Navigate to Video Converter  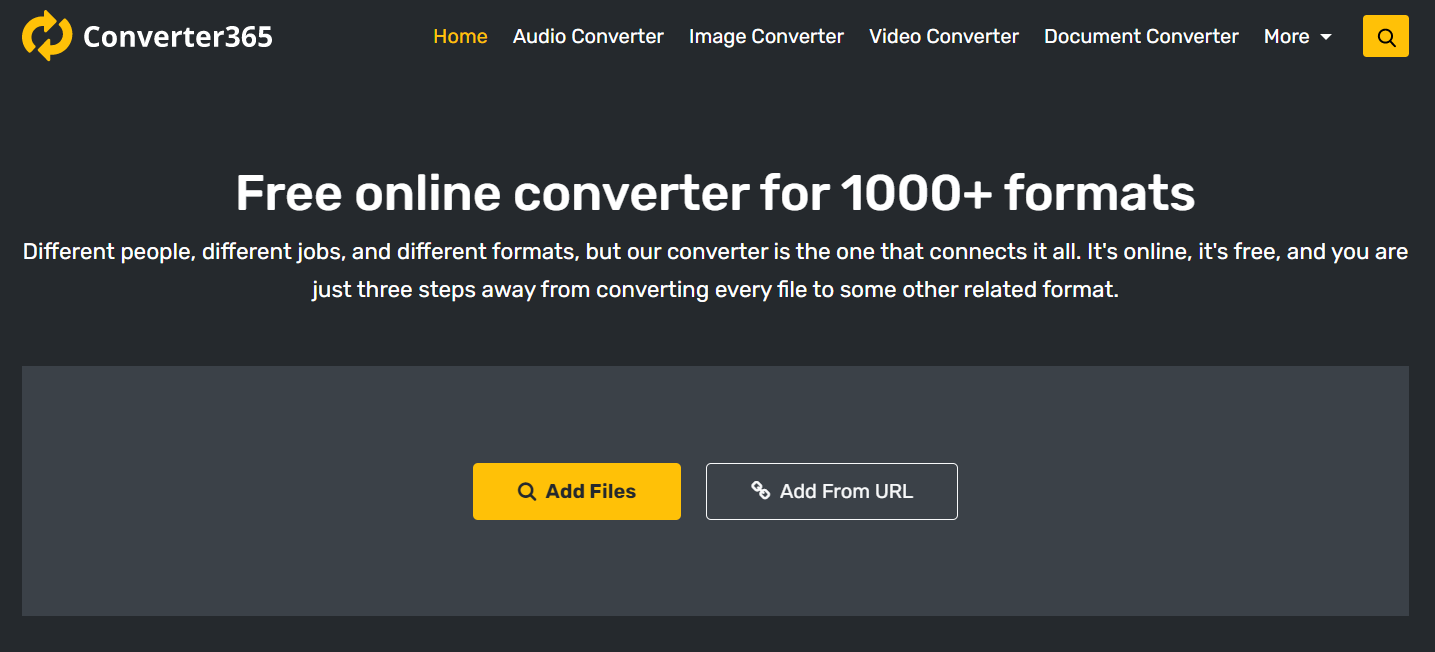[943, 37]
